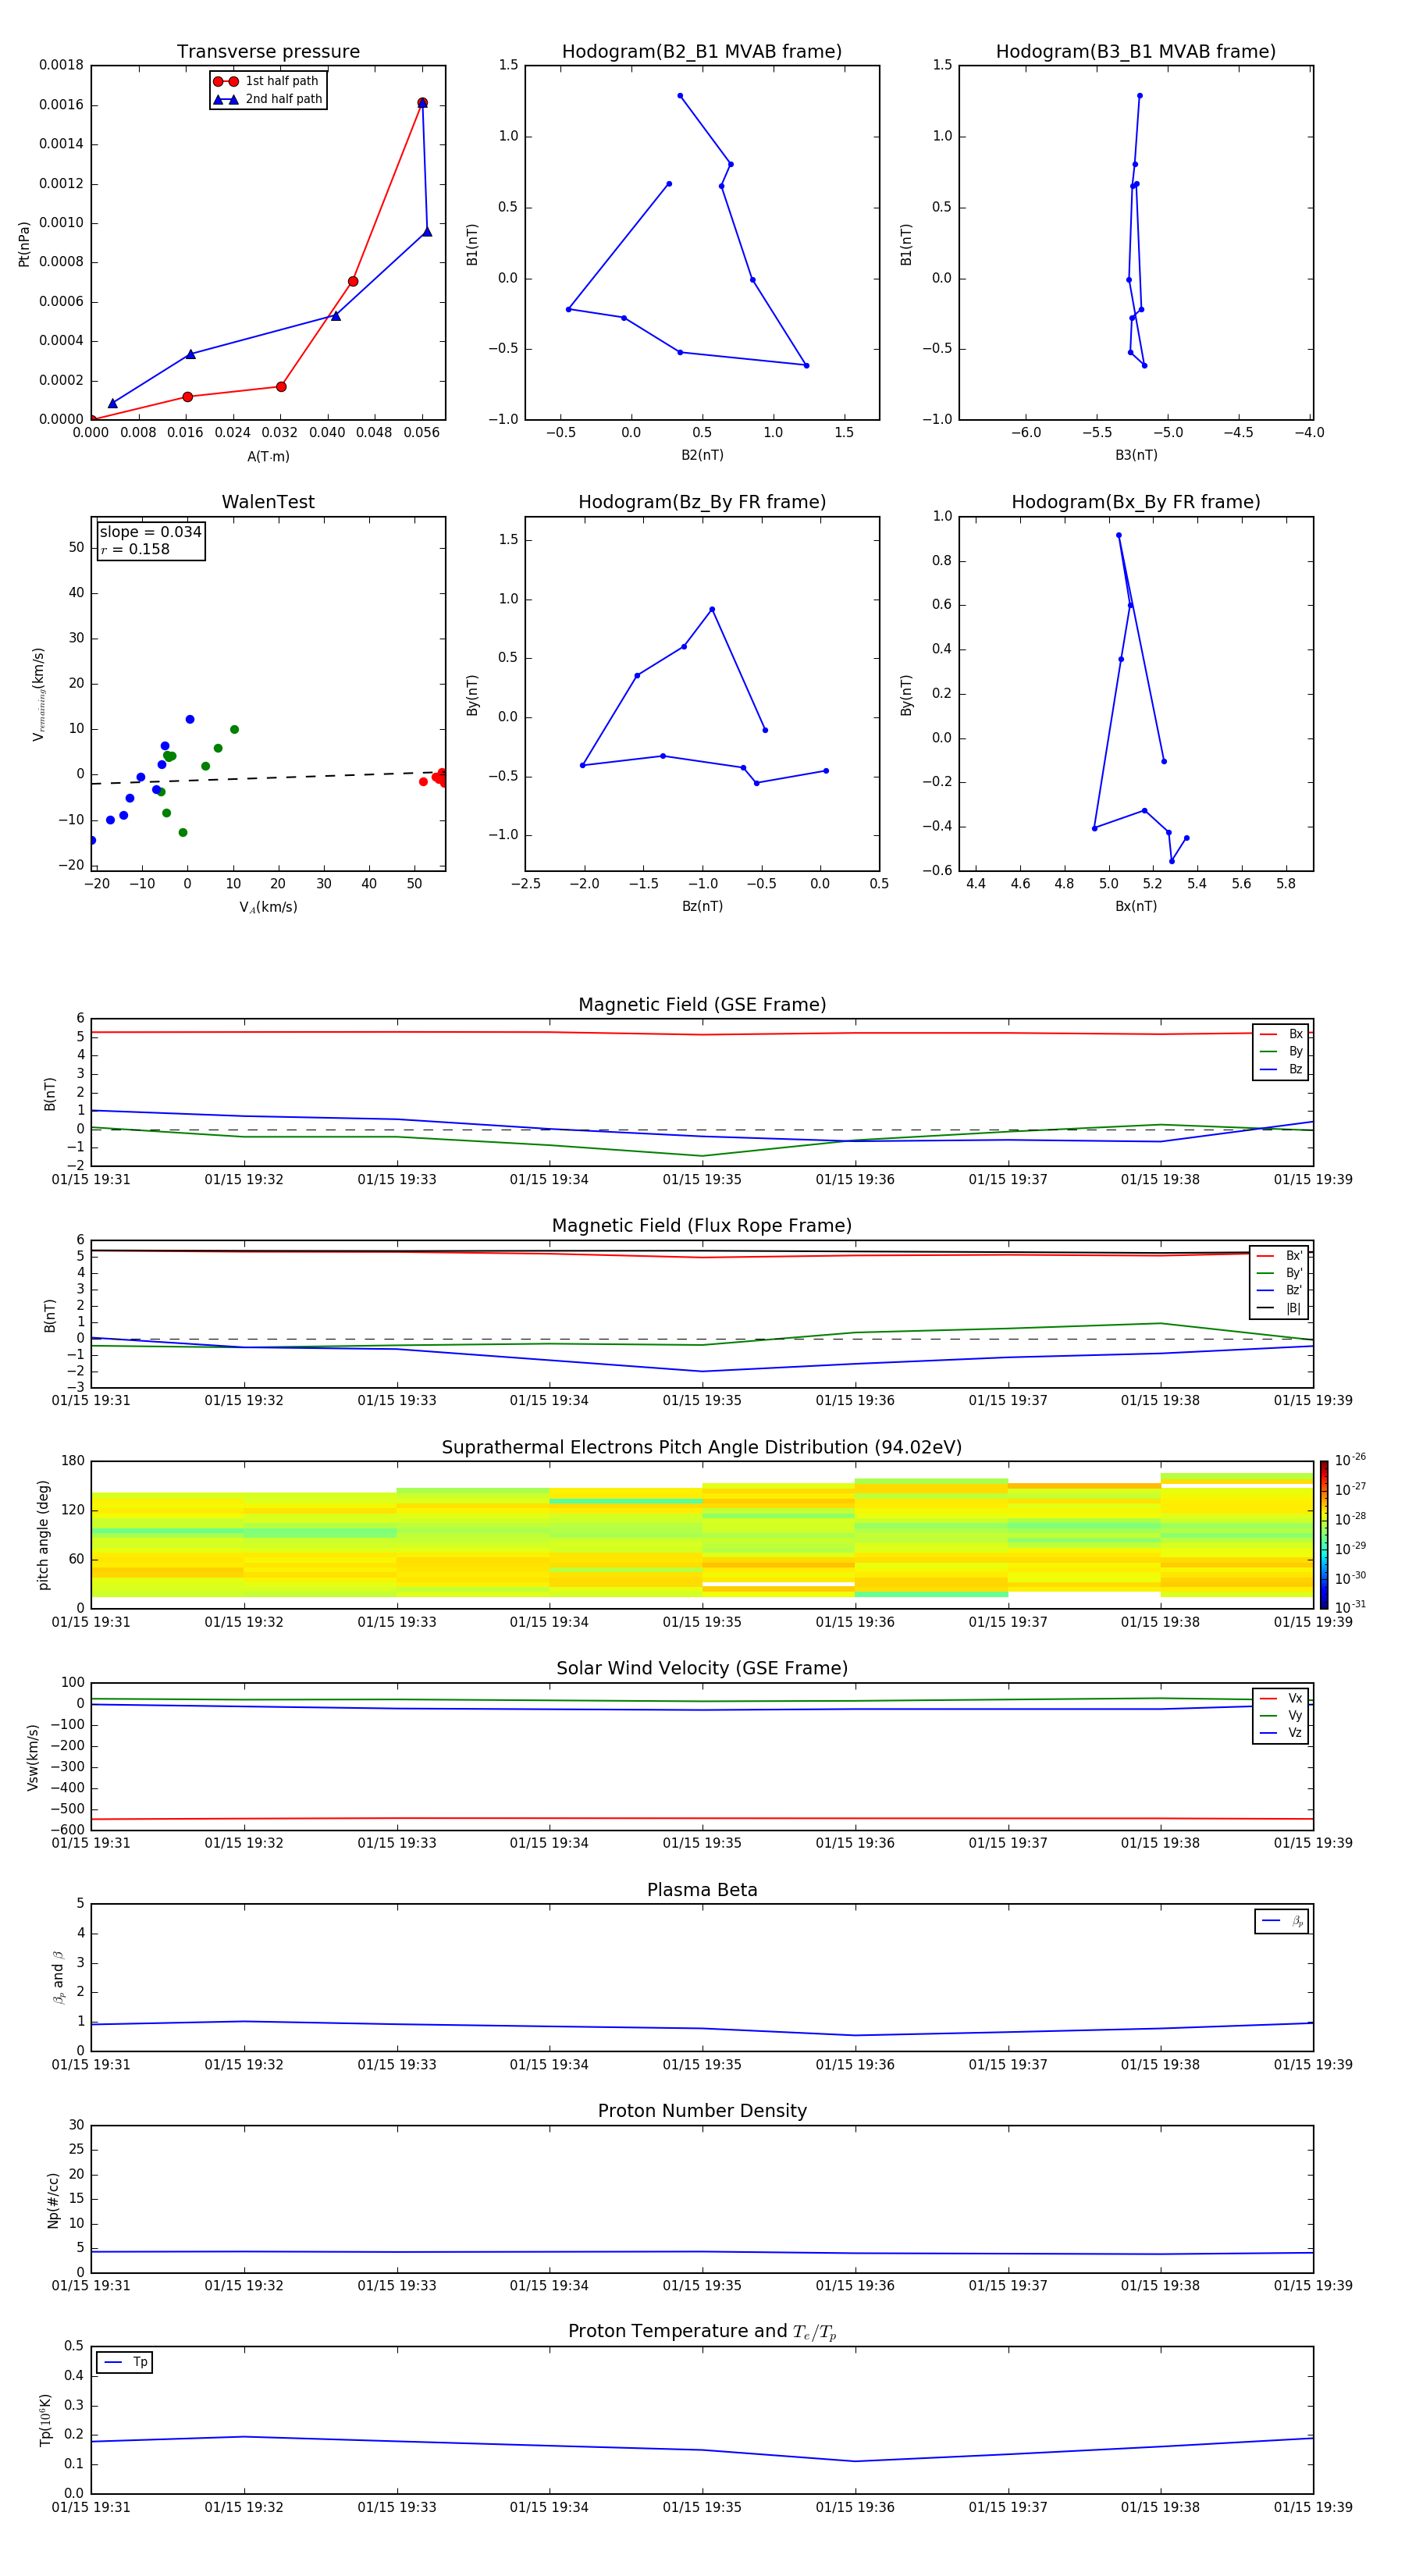Click the "0.056" x-tick of Transverse pressure
Image resolution: width=1405 pixels, height=2576 pixels.
421,433
